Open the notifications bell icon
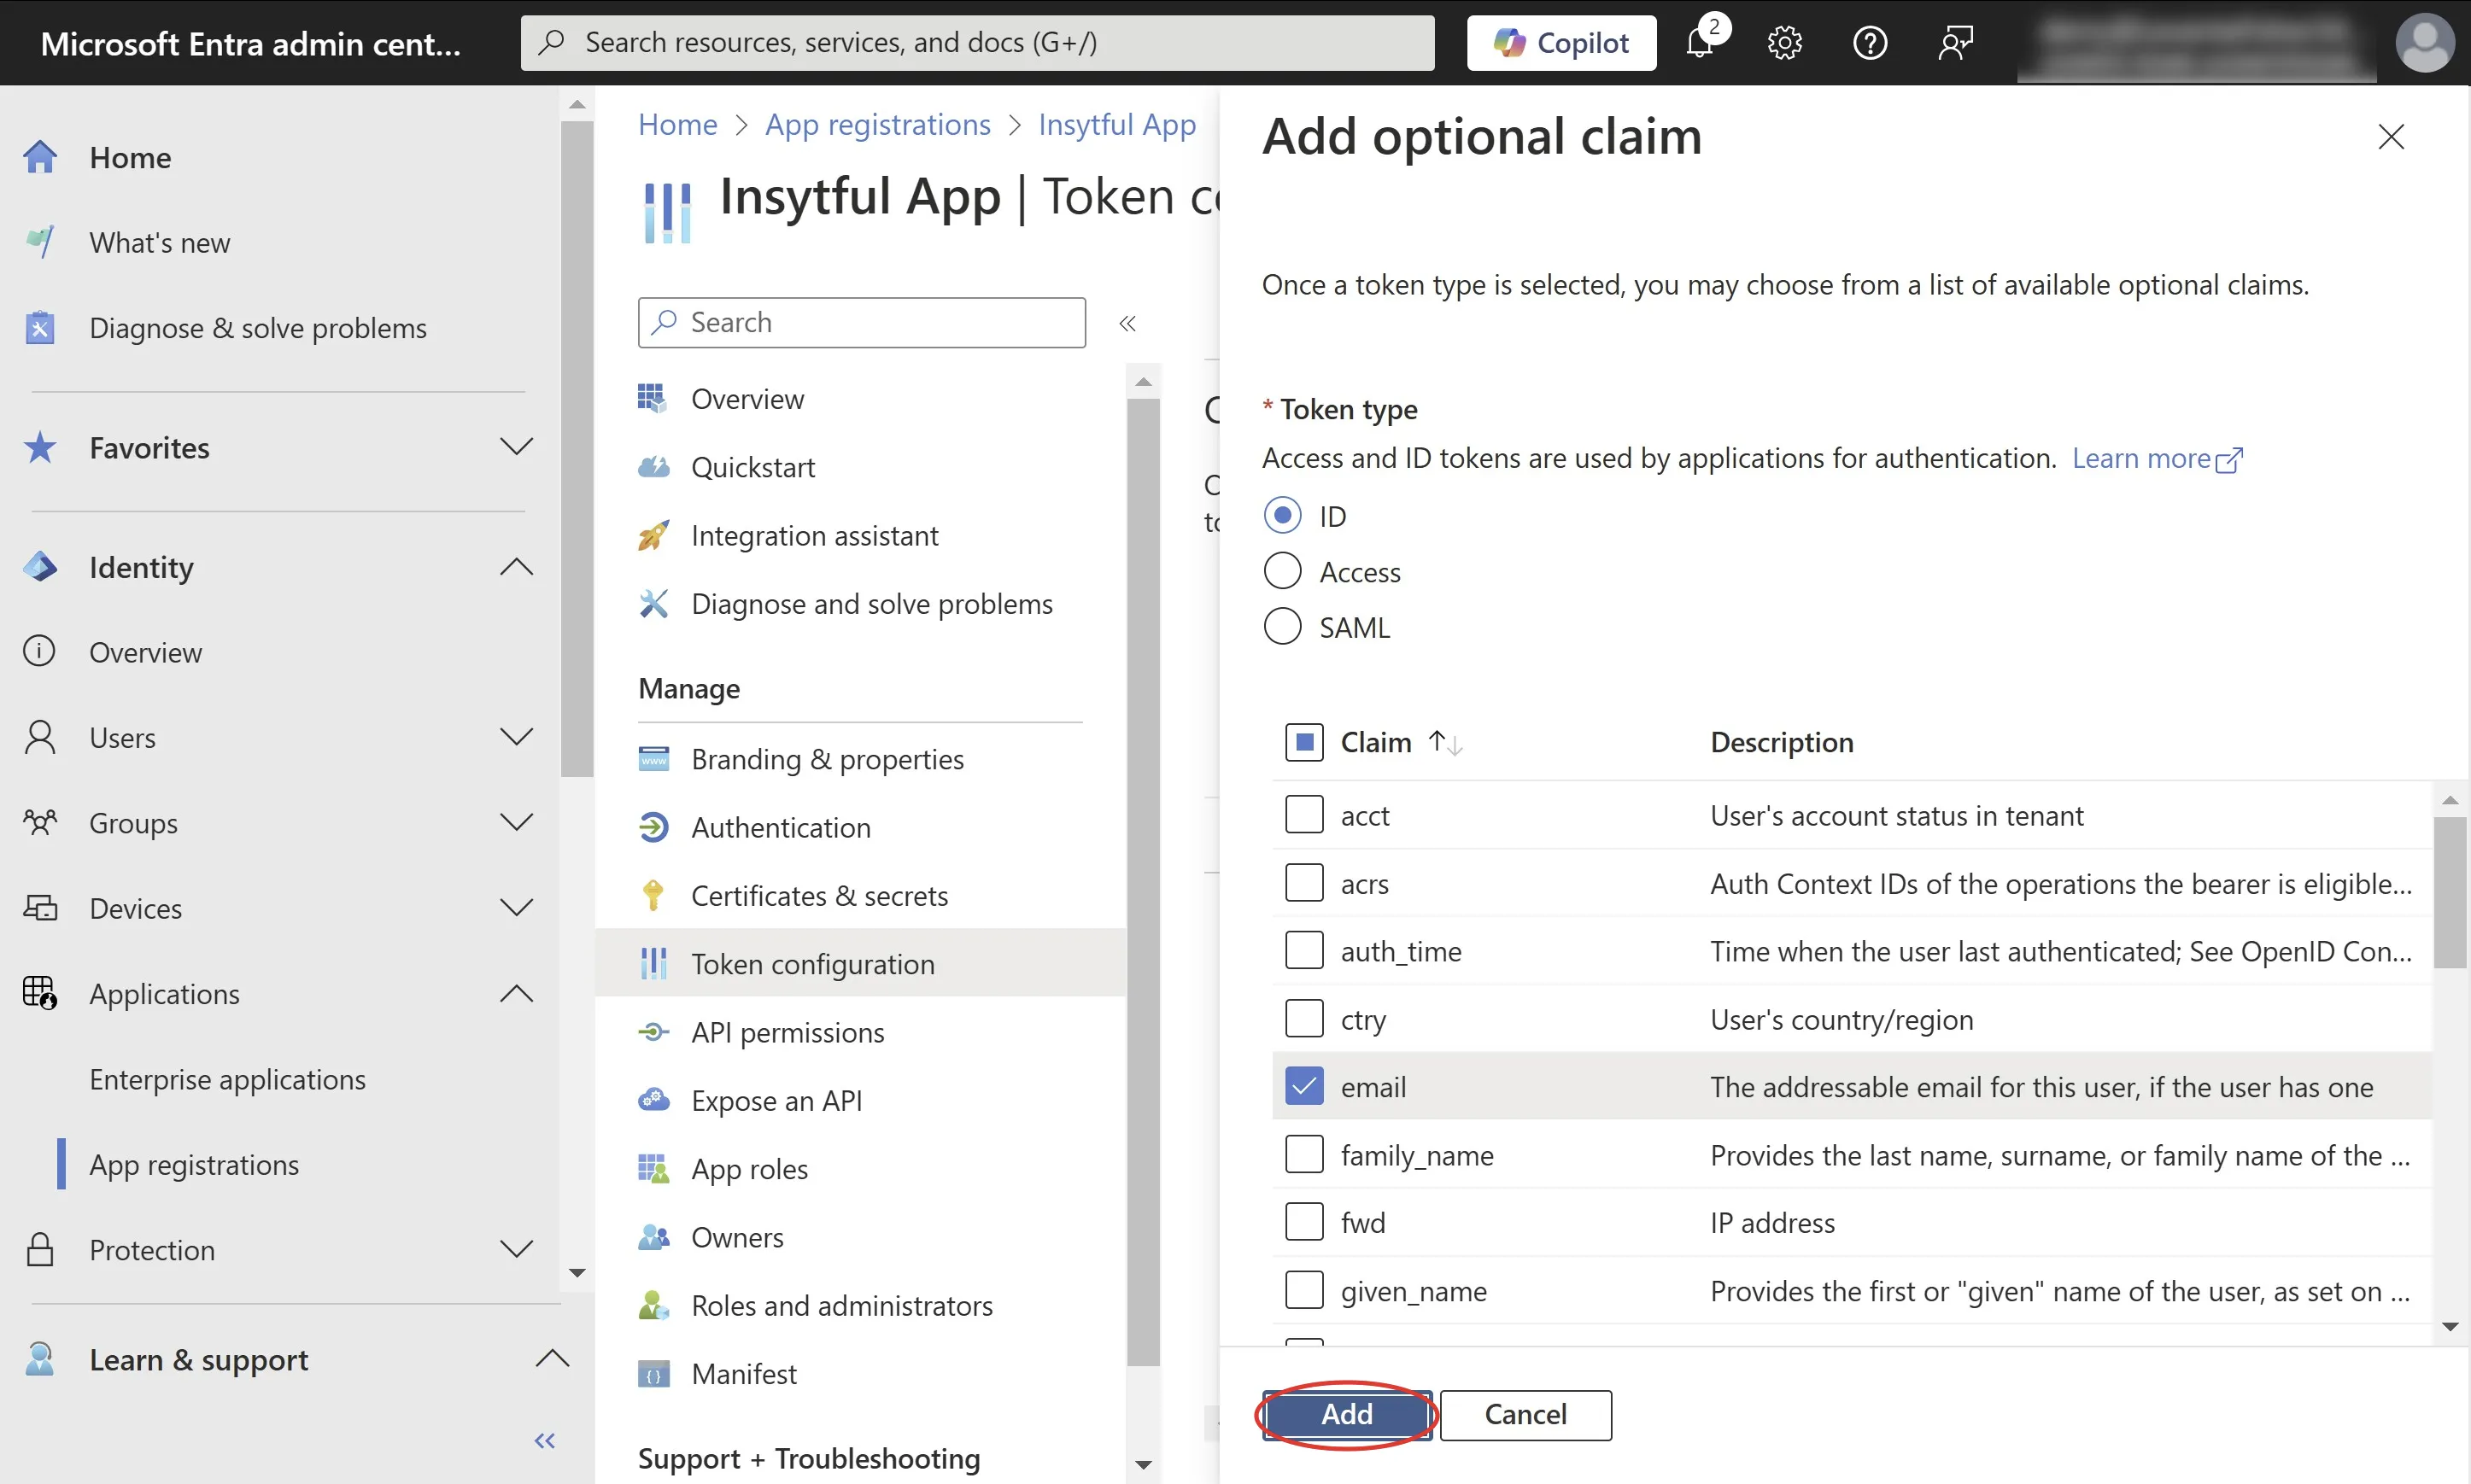This screenshot has width=2471, height=1484. [x=1699, y=43]
